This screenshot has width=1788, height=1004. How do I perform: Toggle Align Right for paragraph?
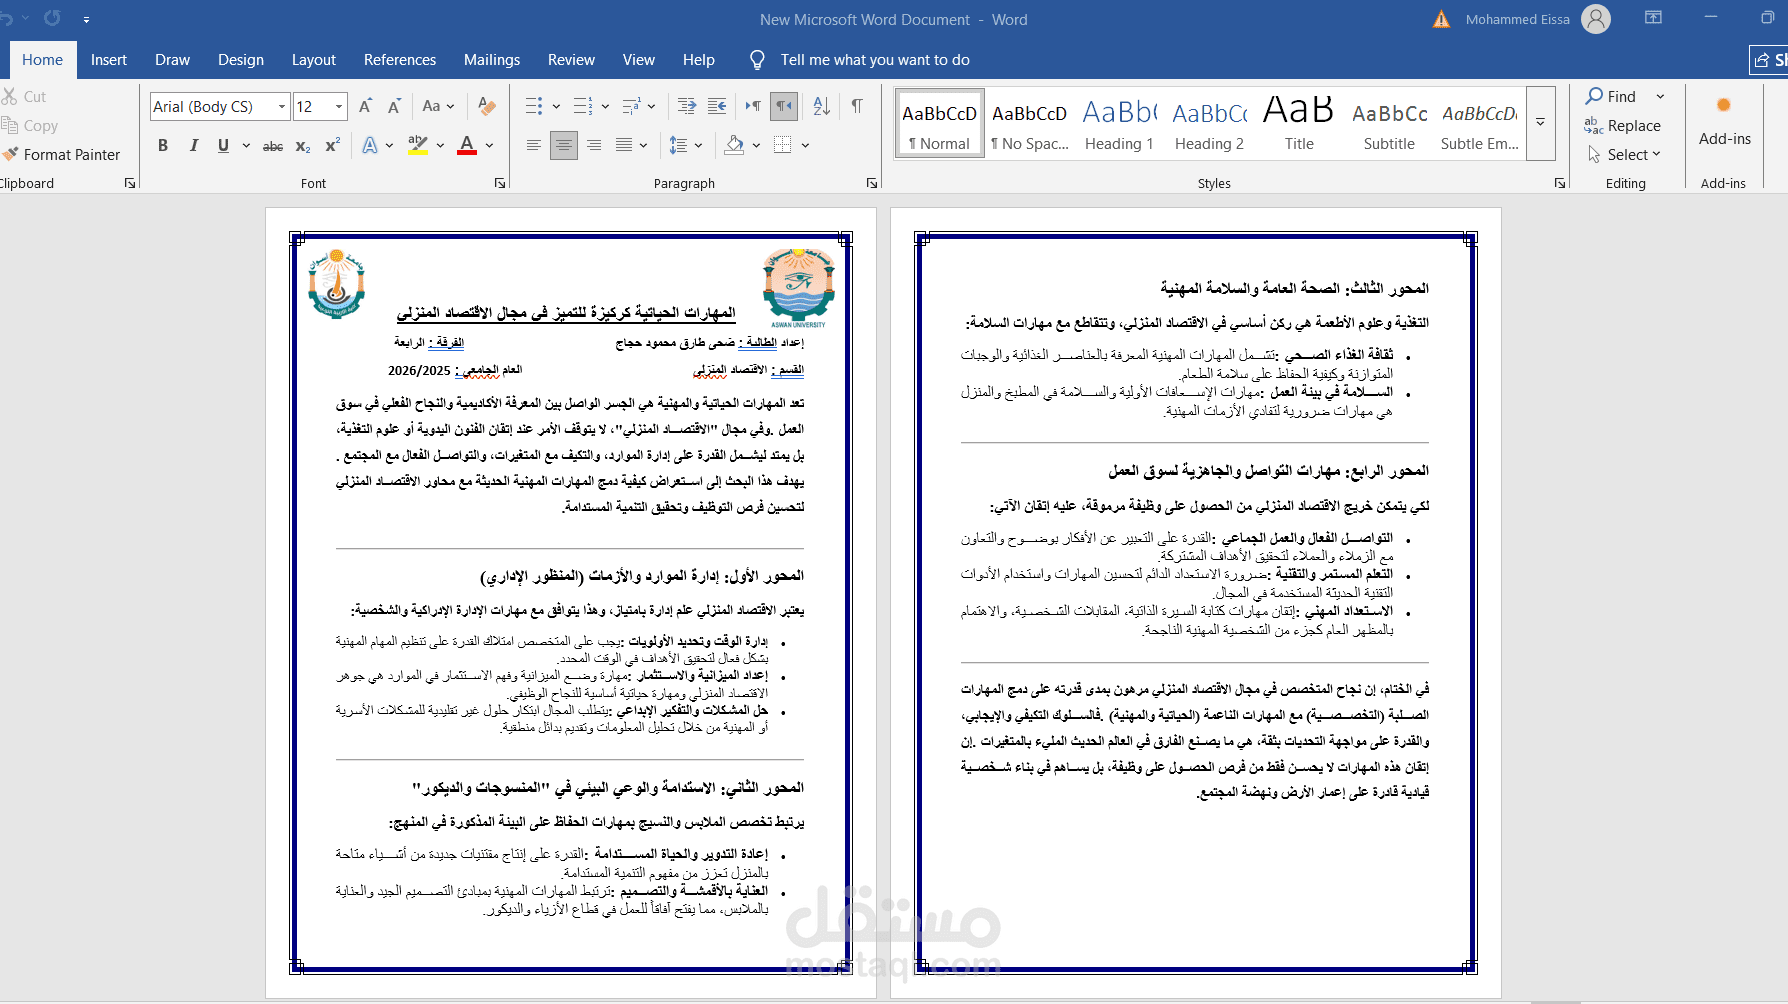coord(594,145)
